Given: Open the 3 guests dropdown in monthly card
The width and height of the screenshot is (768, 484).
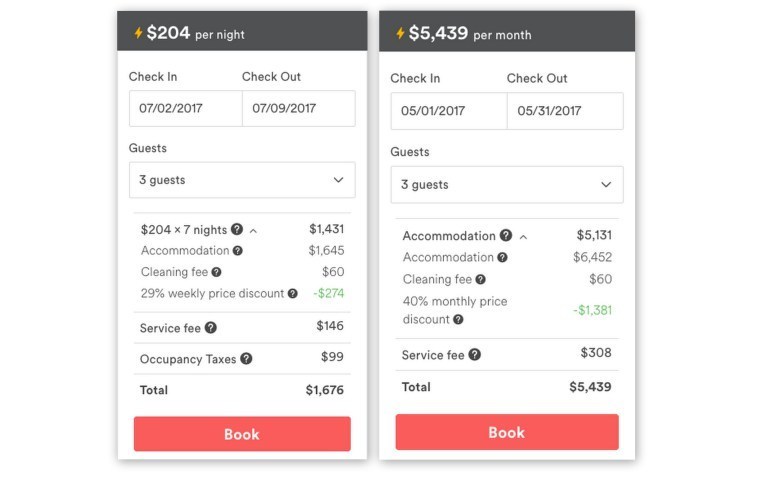Looking at the screenshot, I should click(x=506, y=185).
